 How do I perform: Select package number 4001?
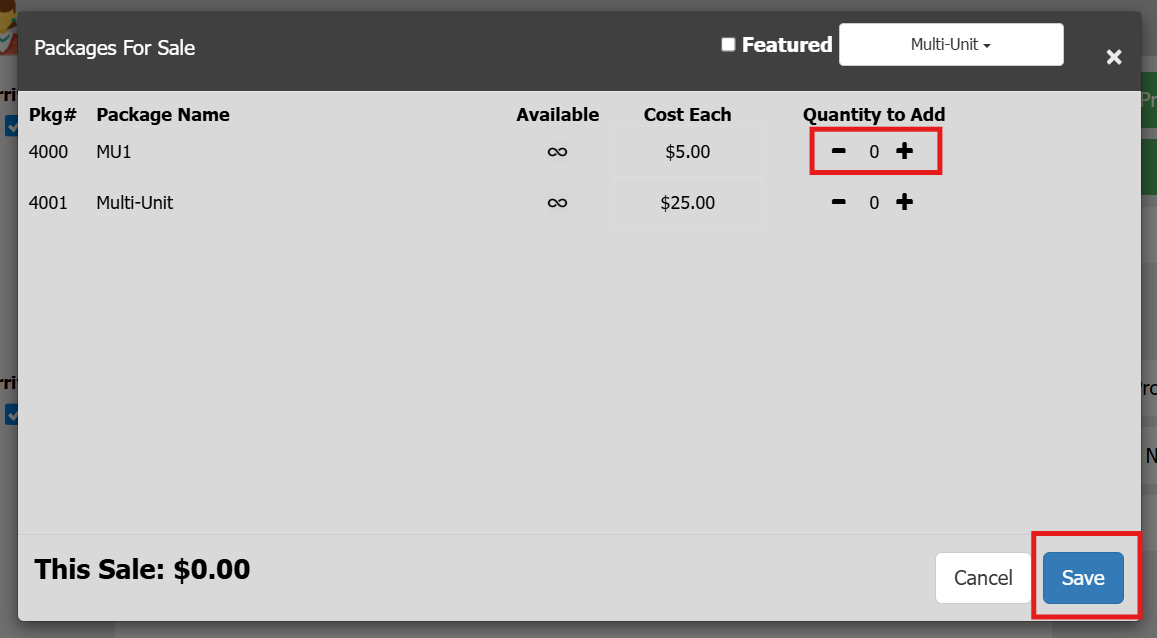click(48, 203)
